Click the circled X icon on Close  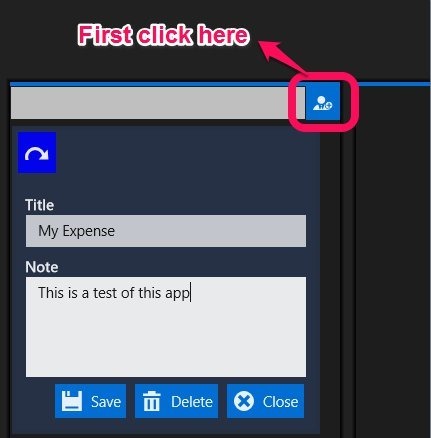click(x=244, y=401)
